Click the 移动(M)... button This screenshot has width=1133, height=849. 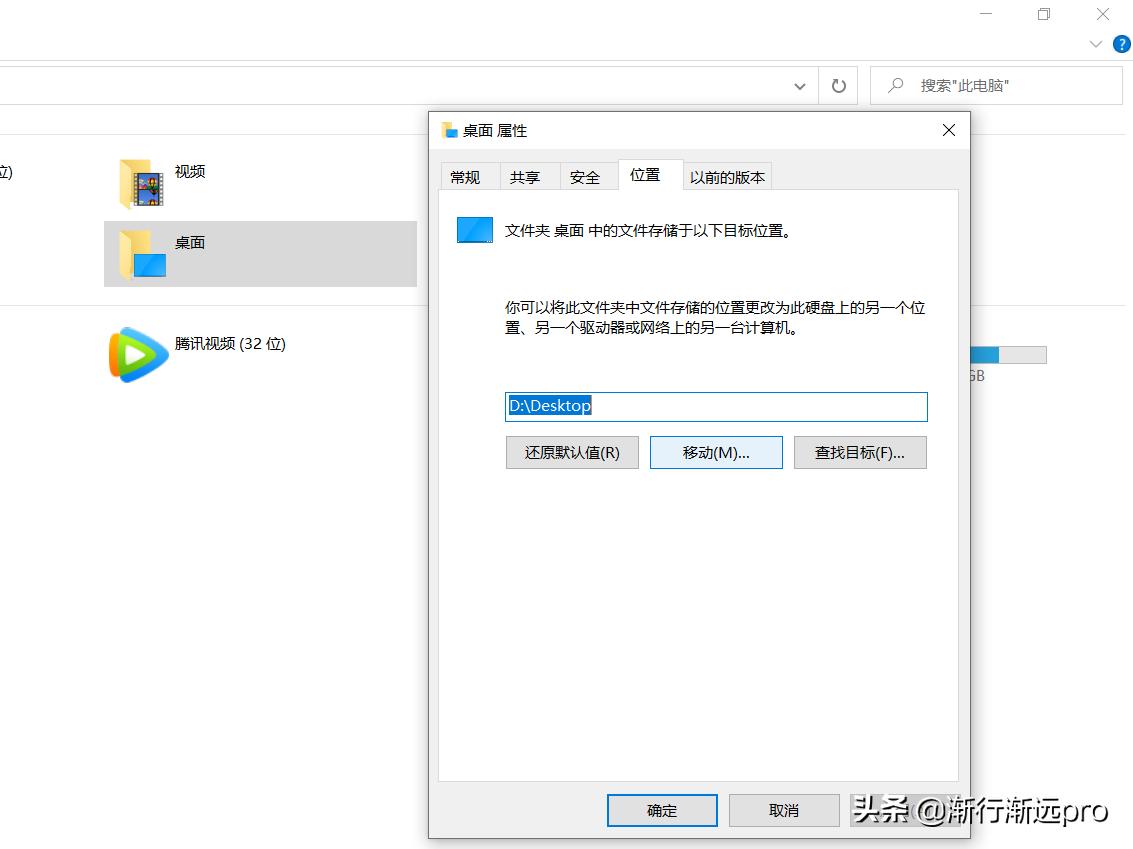(716, 452)
